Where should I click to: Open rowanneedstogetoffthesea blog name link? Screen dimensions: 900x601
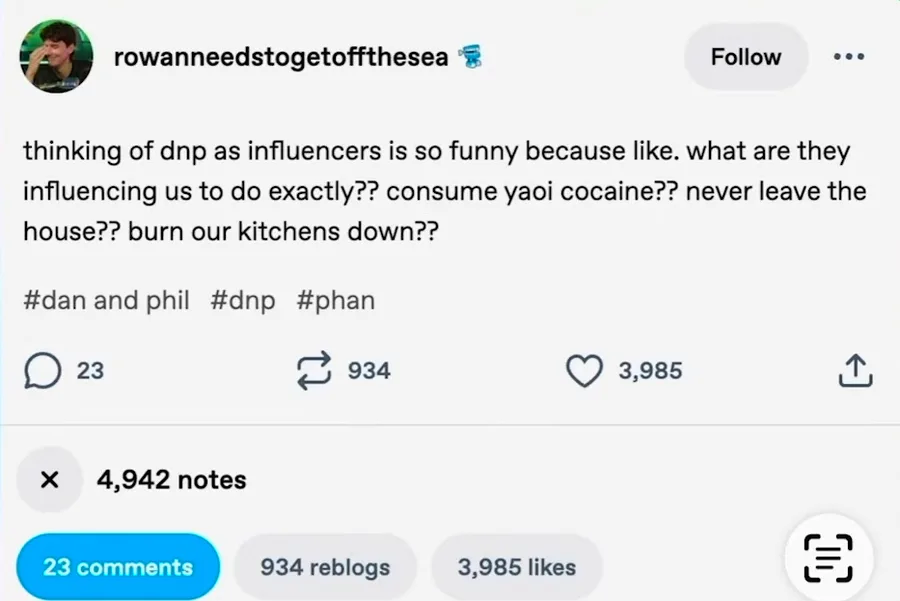pos(281,57)
